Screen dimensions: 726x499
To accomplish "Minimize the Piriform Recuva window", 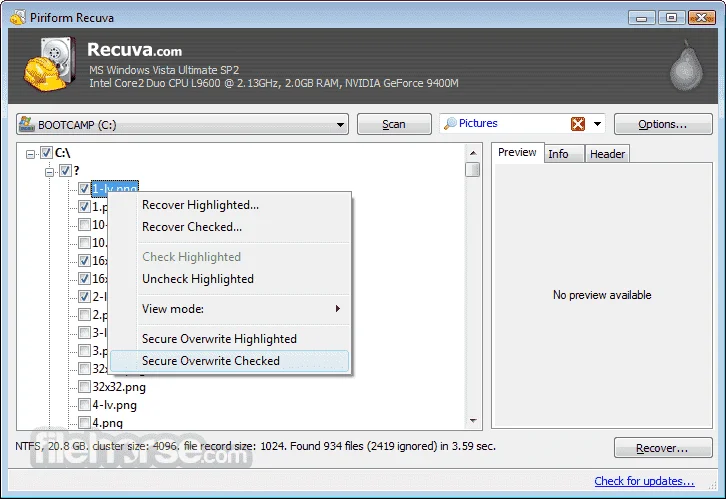I will pos(641,18).
